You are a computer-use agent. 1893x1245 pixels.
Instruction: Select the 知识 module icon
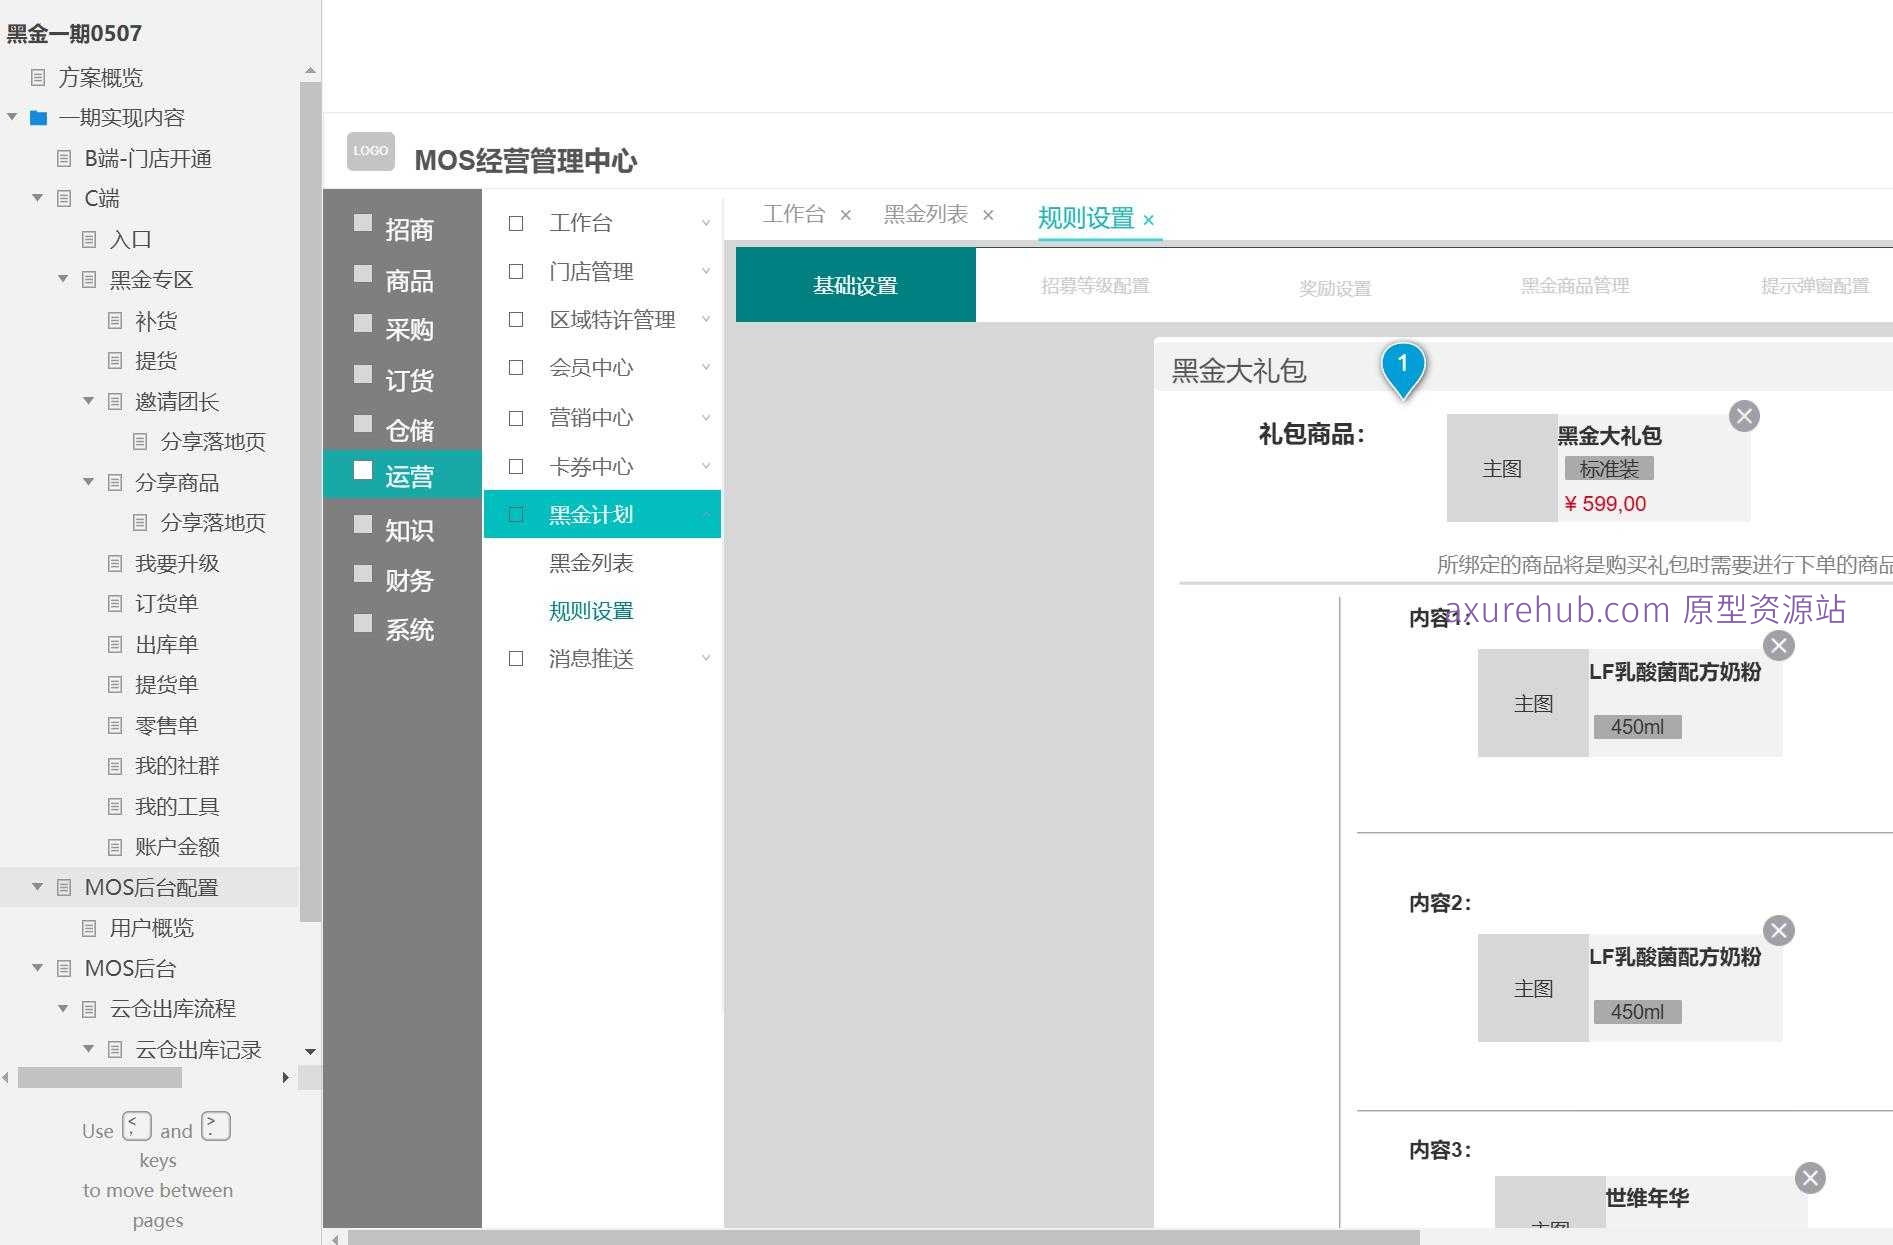click(x=364, y=524)
